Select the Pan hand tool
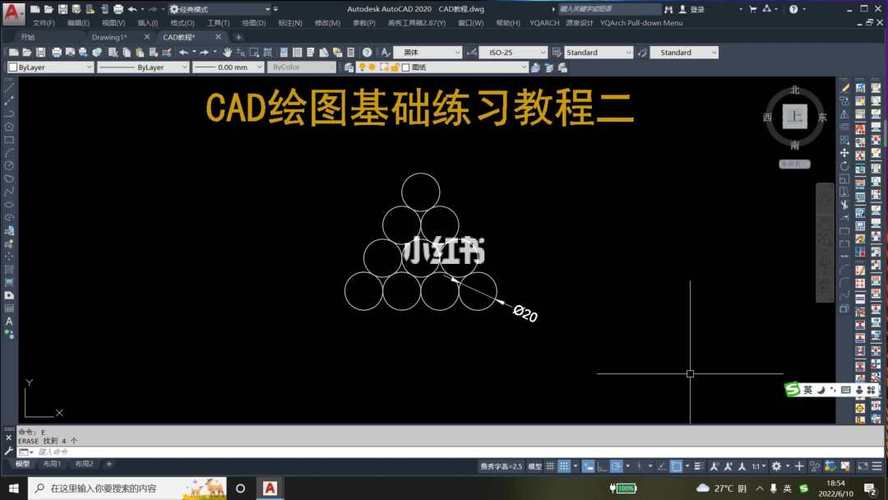 pos(227,52)
